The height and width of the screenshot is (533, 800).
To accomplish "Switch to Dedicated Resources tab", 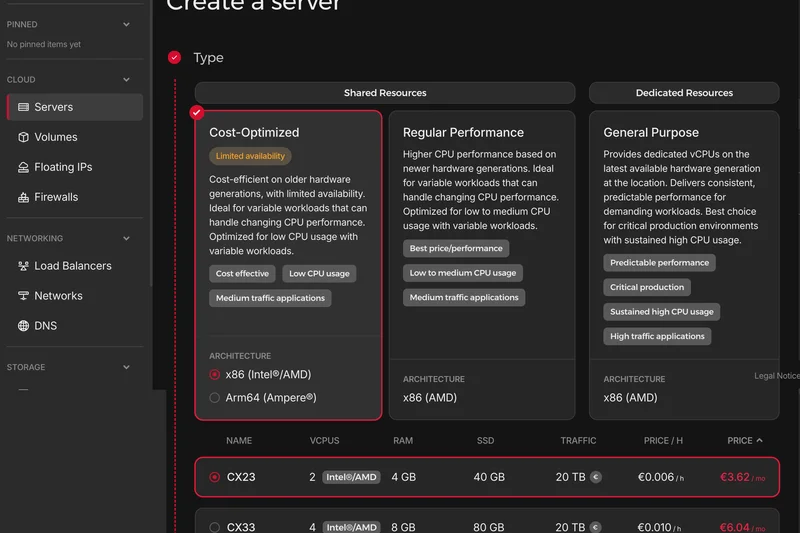I will pyautogui.click(x=684, y=93).
